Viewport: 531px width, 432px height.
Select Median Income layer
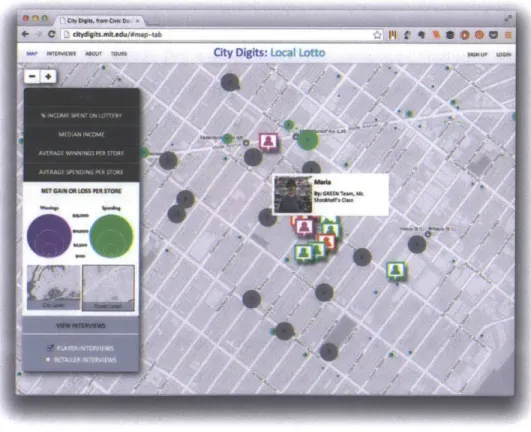tap(81, 134)
